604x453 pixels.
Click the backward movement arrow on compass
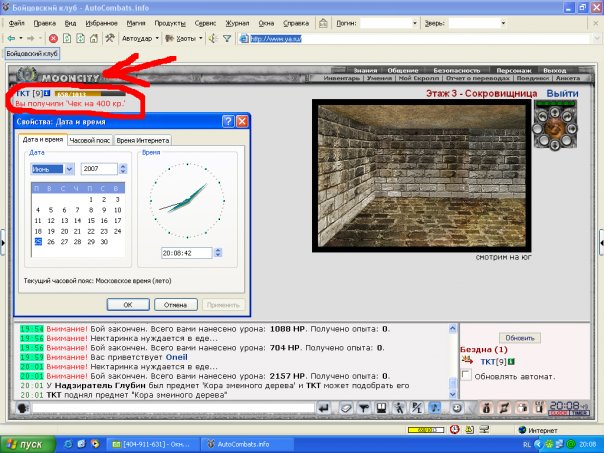555,145
